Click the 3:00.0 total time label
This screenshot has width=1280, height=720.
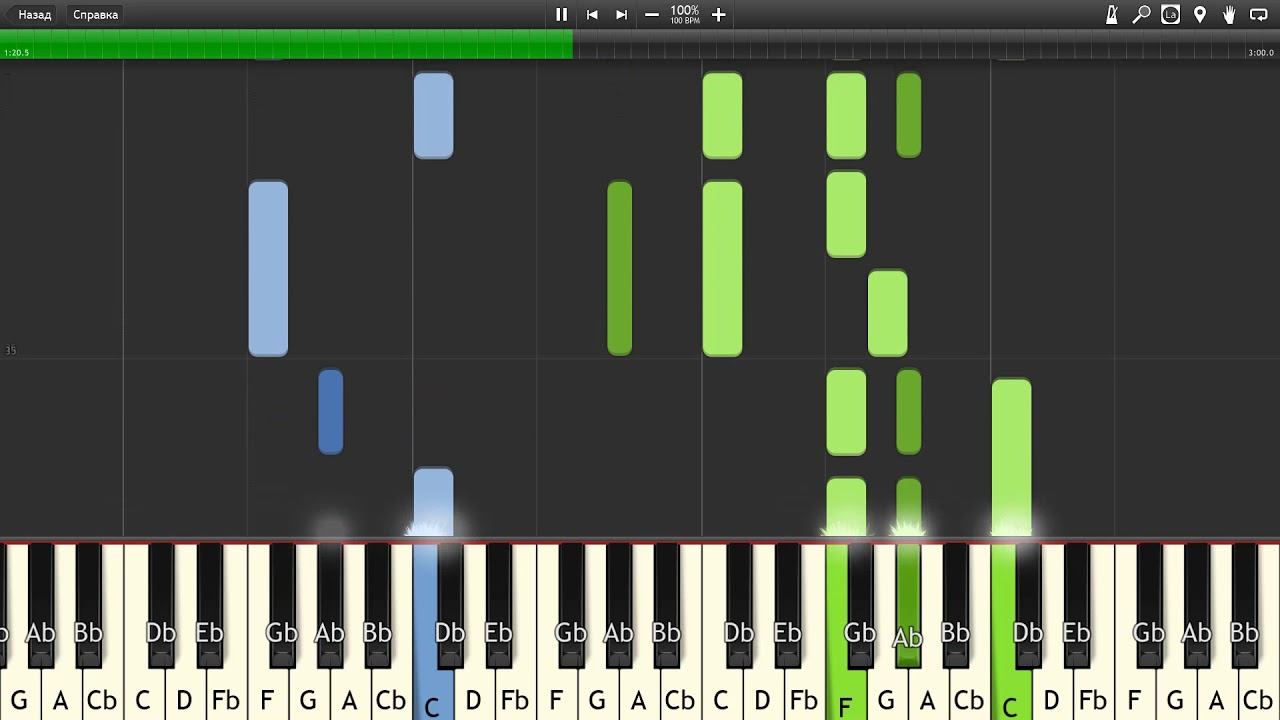(x=1261, y=52)
